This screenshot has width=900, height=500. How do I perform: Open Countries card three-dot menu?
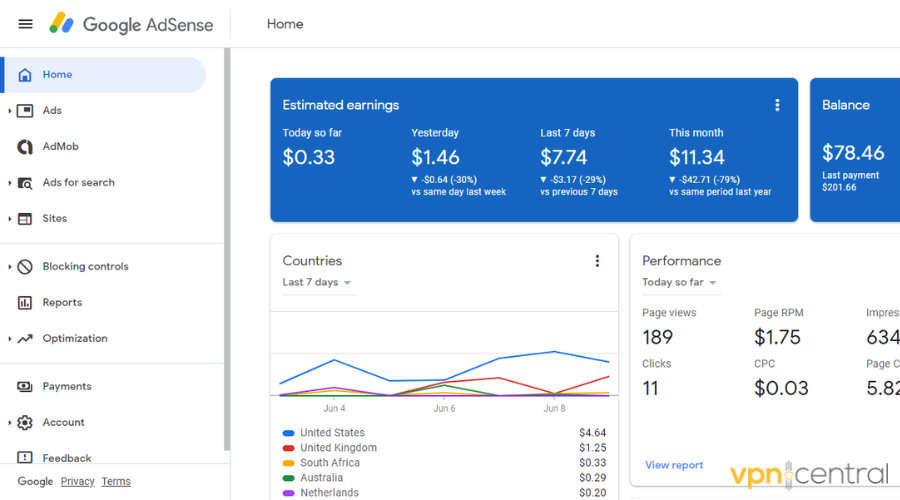tap(597, 261)
